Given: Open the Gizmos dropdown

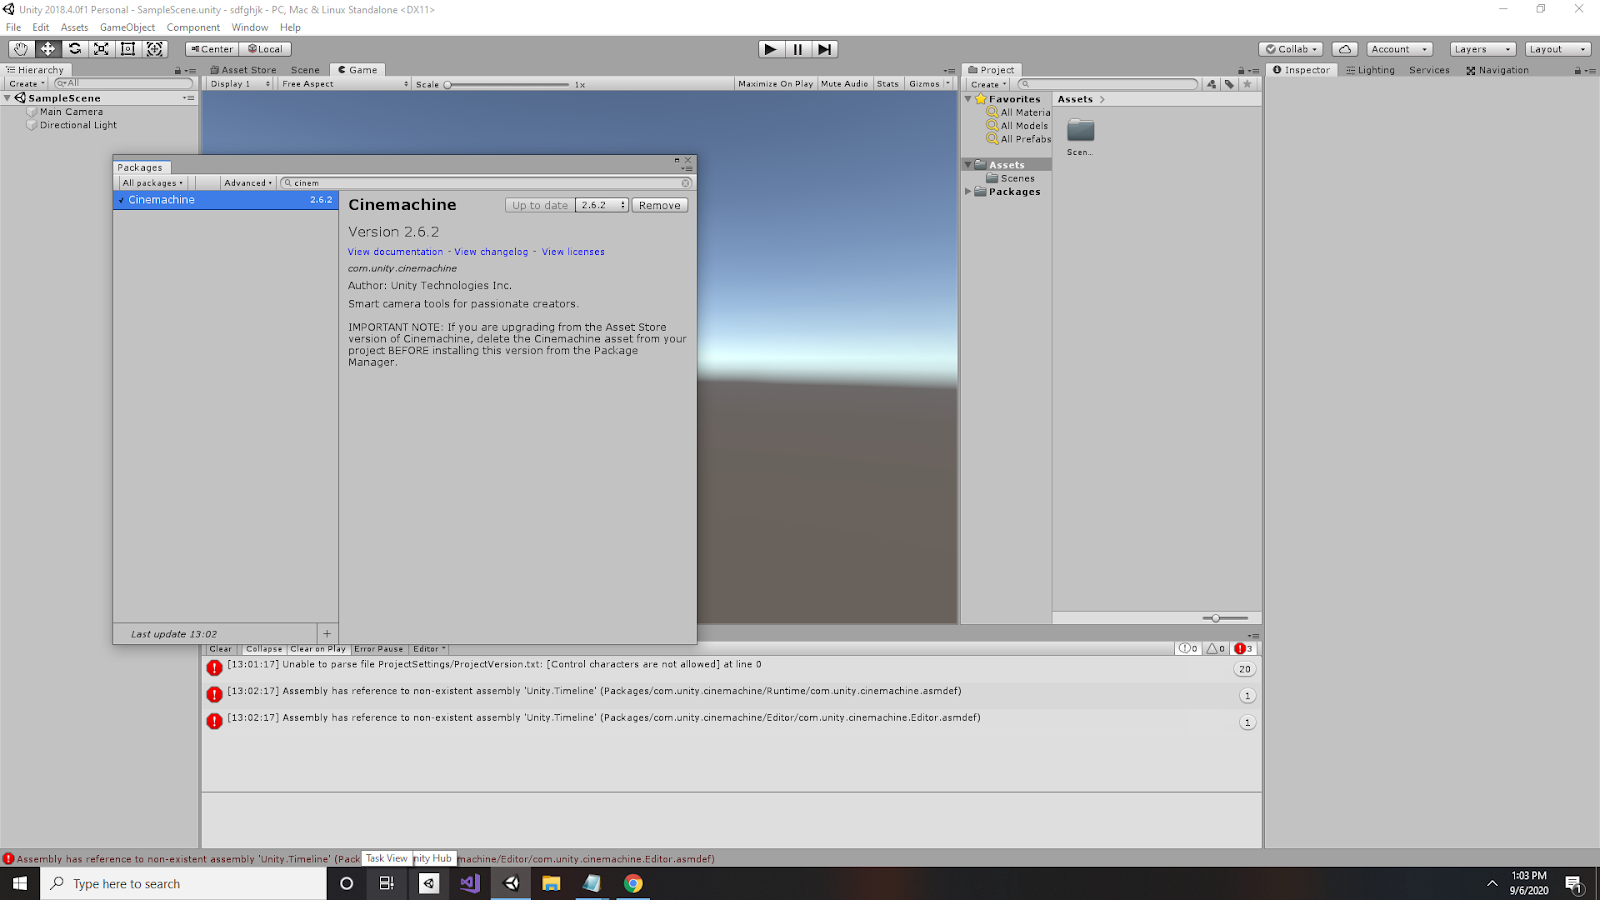Looking at the screenshot, I should point(929,84).
